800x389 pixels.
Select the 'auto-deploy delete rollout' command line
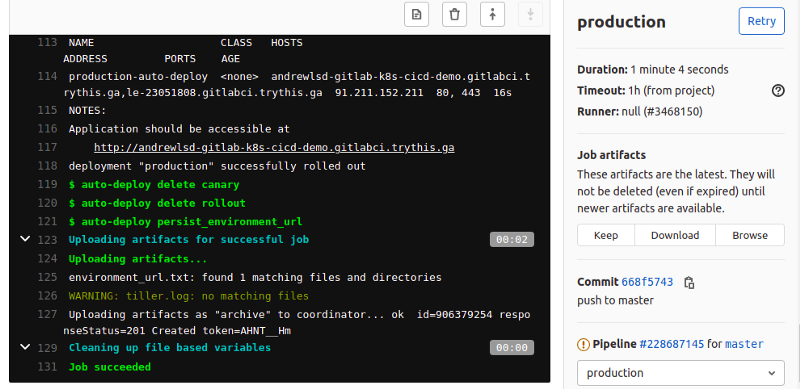[x=157, y=203]
